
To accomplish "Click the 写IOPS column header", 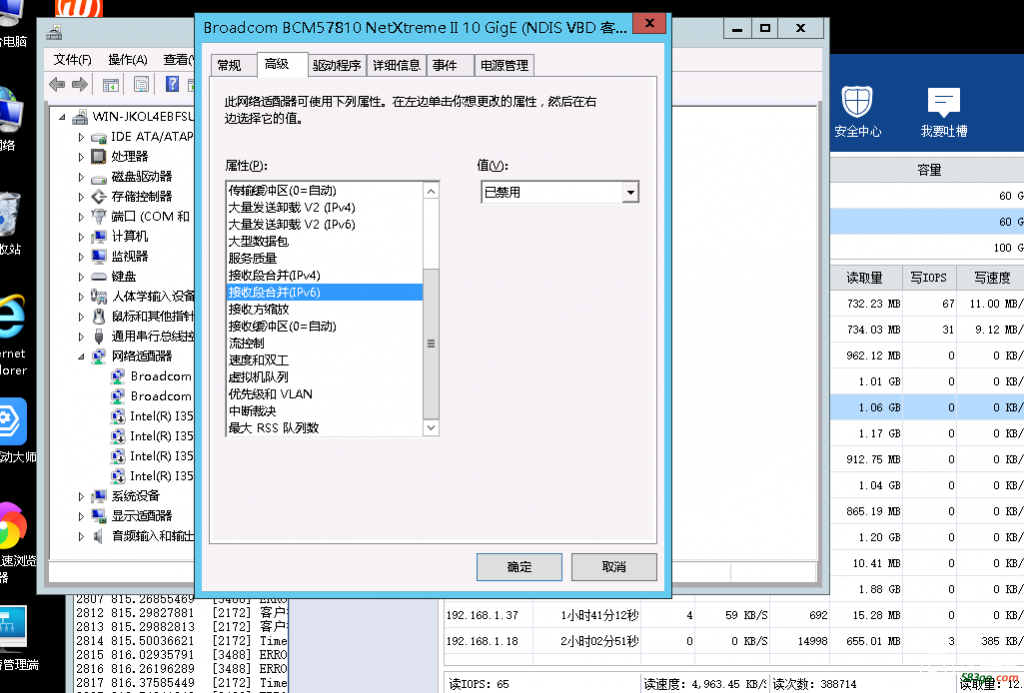I will (929, 278).
